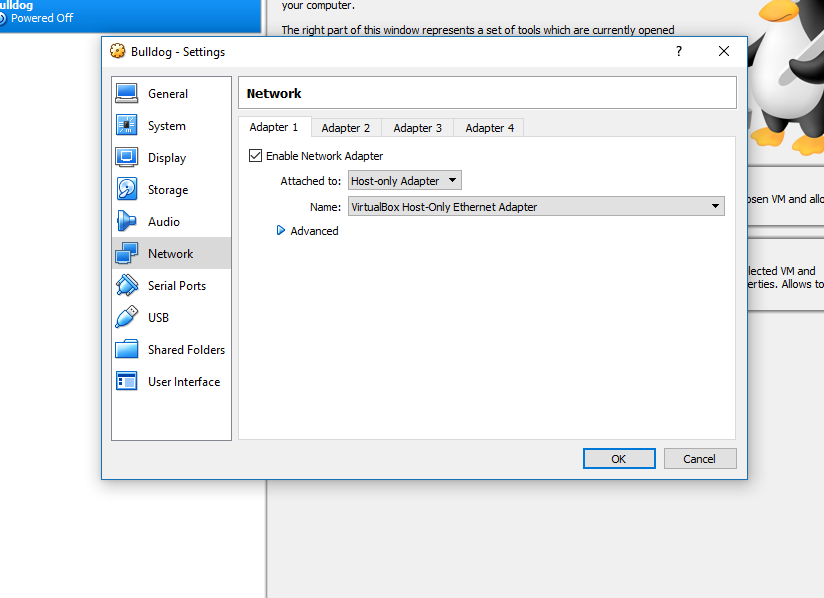
Task: Open Shared Folders folder icon
Action: 127,349
